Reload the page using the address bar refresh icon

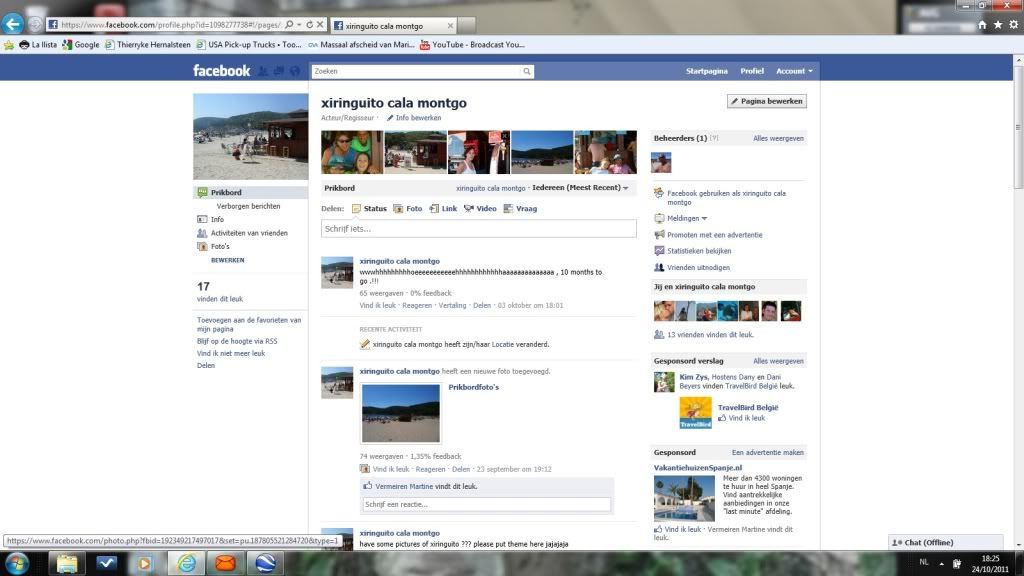[x=310, y=25]
